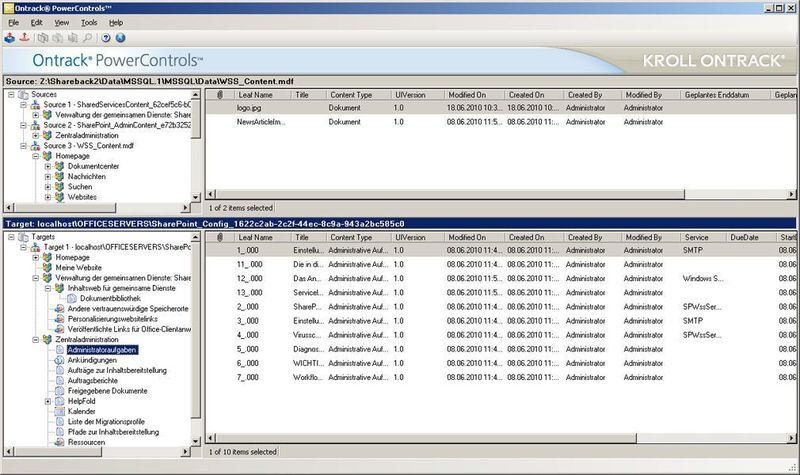Select Administratoraufgaben in the target tree
Image resolution: width=800 pixels, height=475 pixels.
[102, 349]
